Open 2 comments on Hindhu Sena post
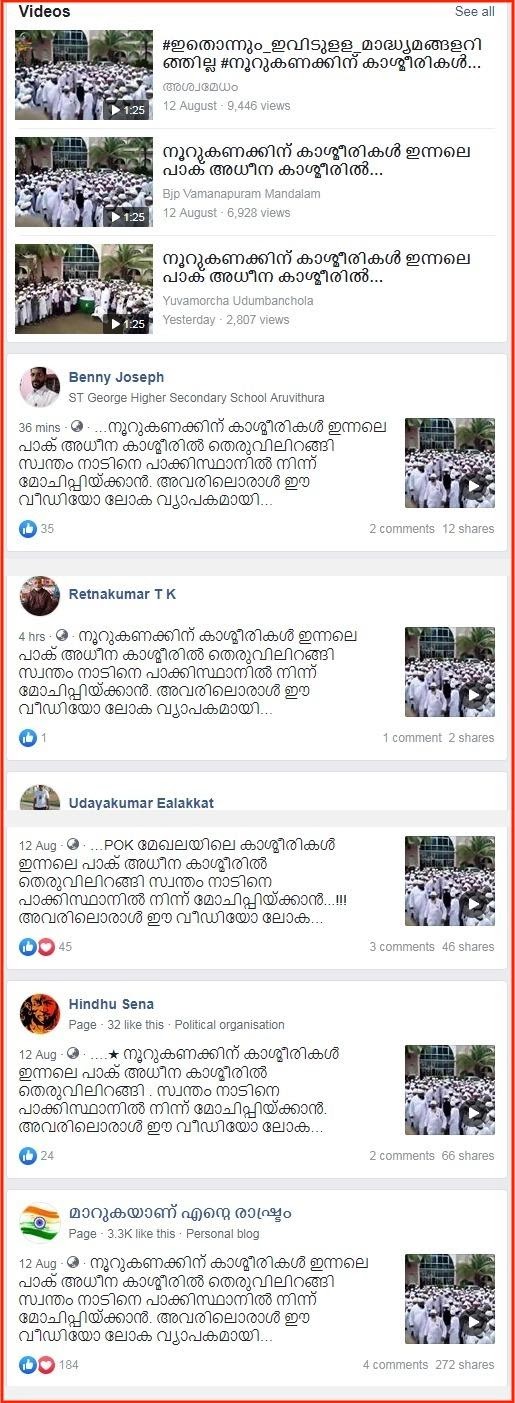515x1403 pixels. [402, 1156]
